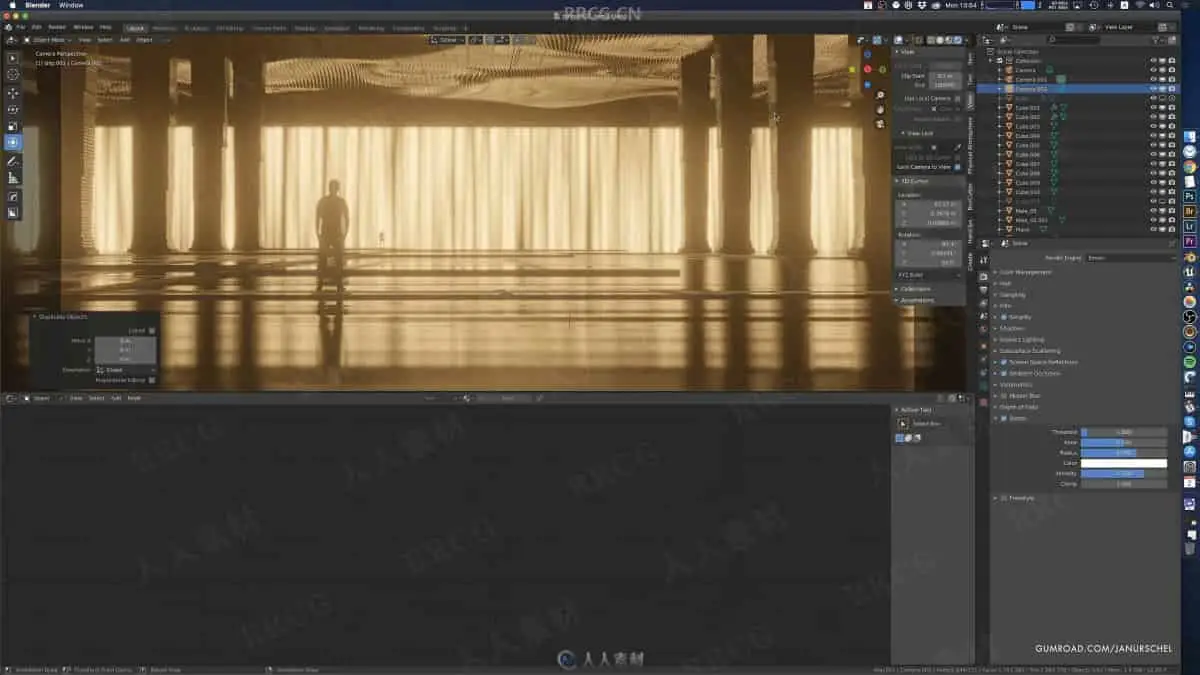1200x675 pixels.
Task: Select Male_05 in the outliner
Action: [x=1025, y=211]
